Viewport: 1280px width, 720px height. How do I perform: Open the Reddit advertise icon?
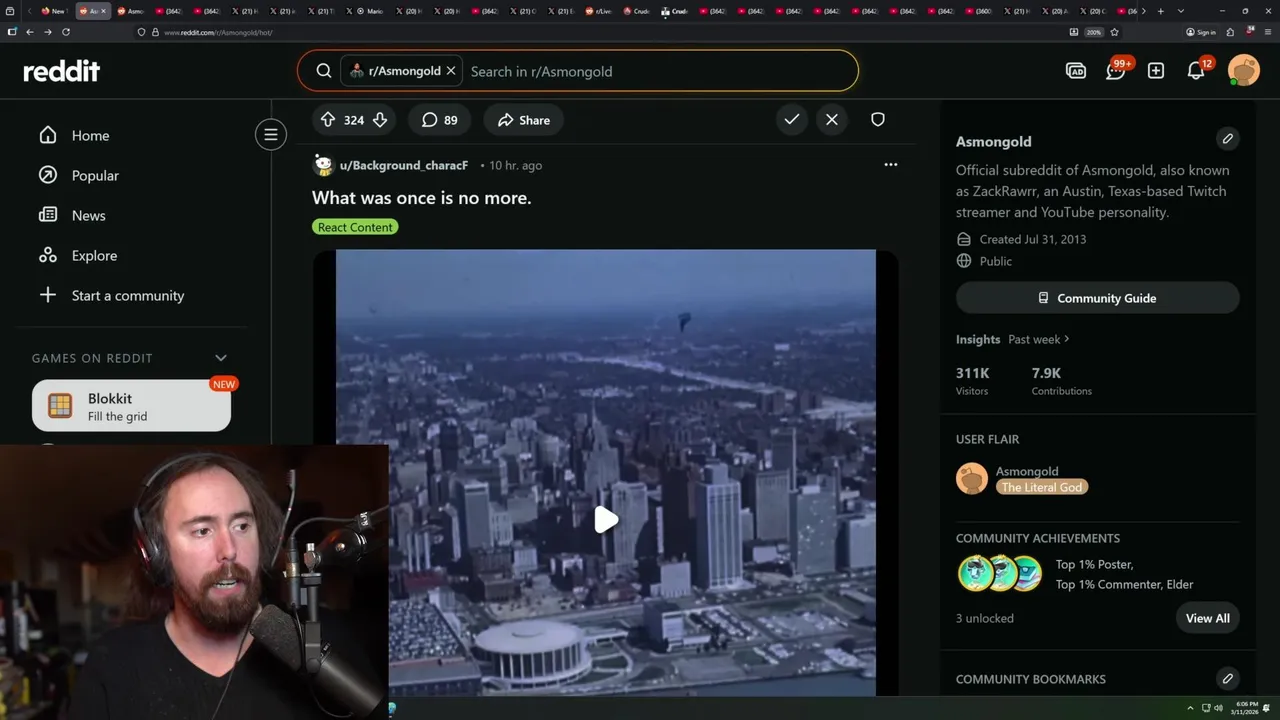pyautogui.click(x=1076, y=71)
